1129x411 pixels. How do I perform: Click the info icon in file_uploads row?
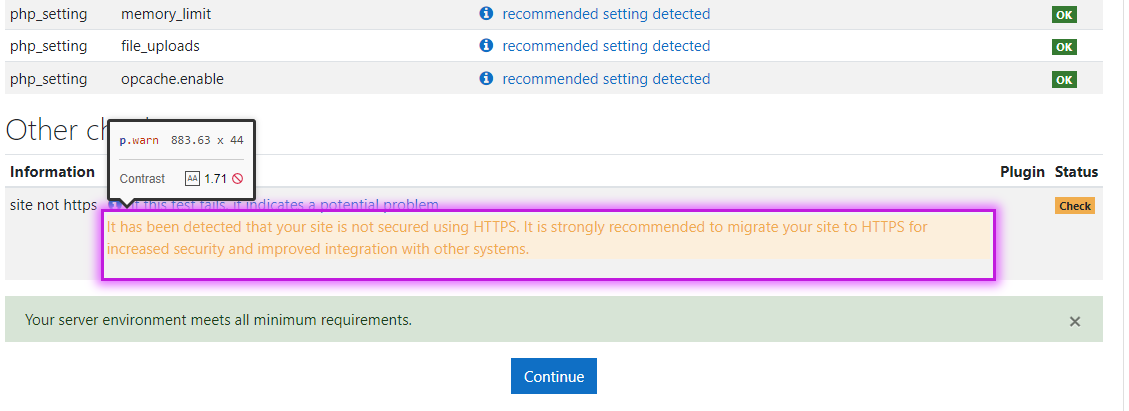tap(486, 45)
